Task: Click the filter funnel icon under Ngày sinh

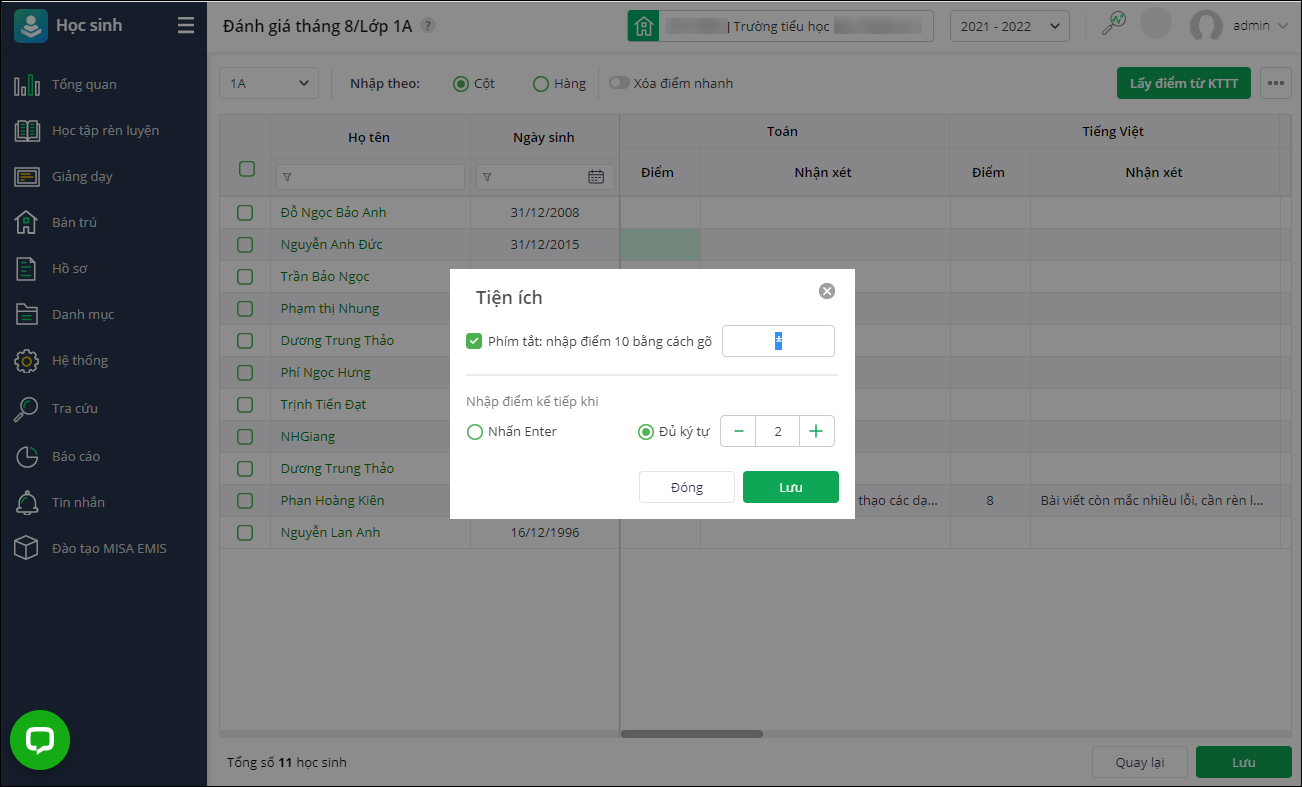Action: (487, 177)
